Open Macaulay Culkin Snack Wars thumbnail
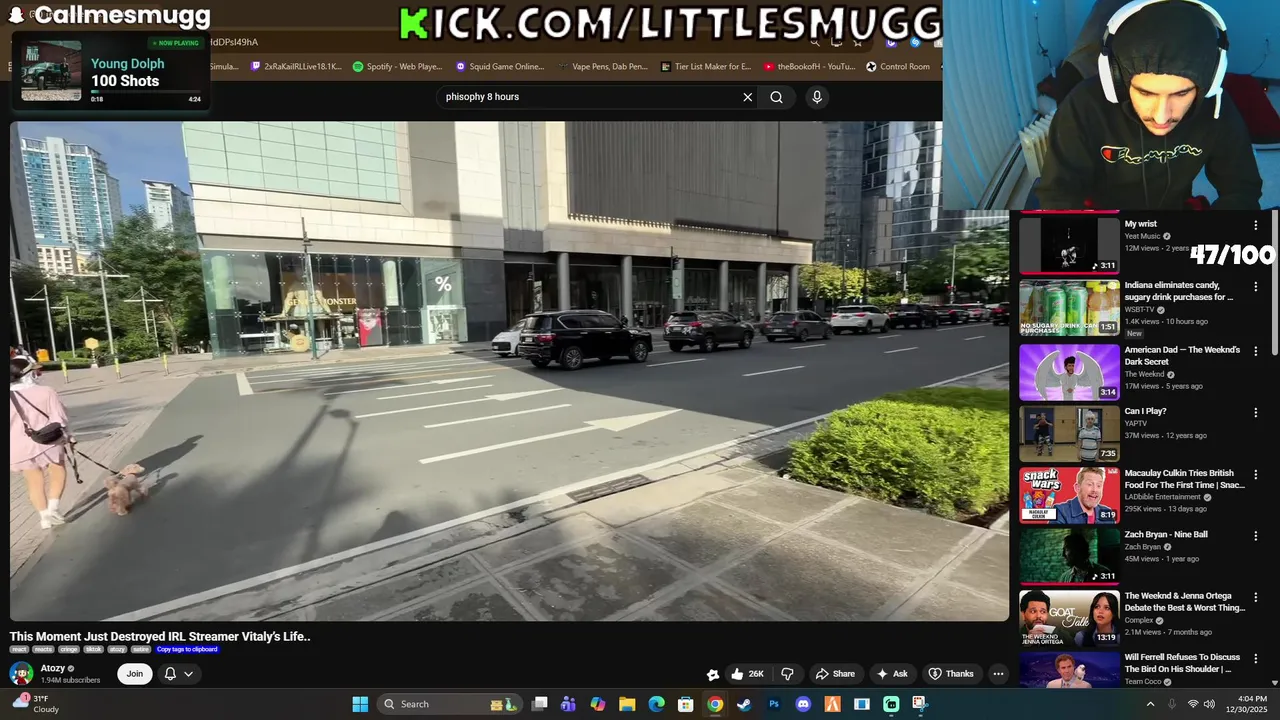This screenshot has height=720, width=1280. point(1069,495)
